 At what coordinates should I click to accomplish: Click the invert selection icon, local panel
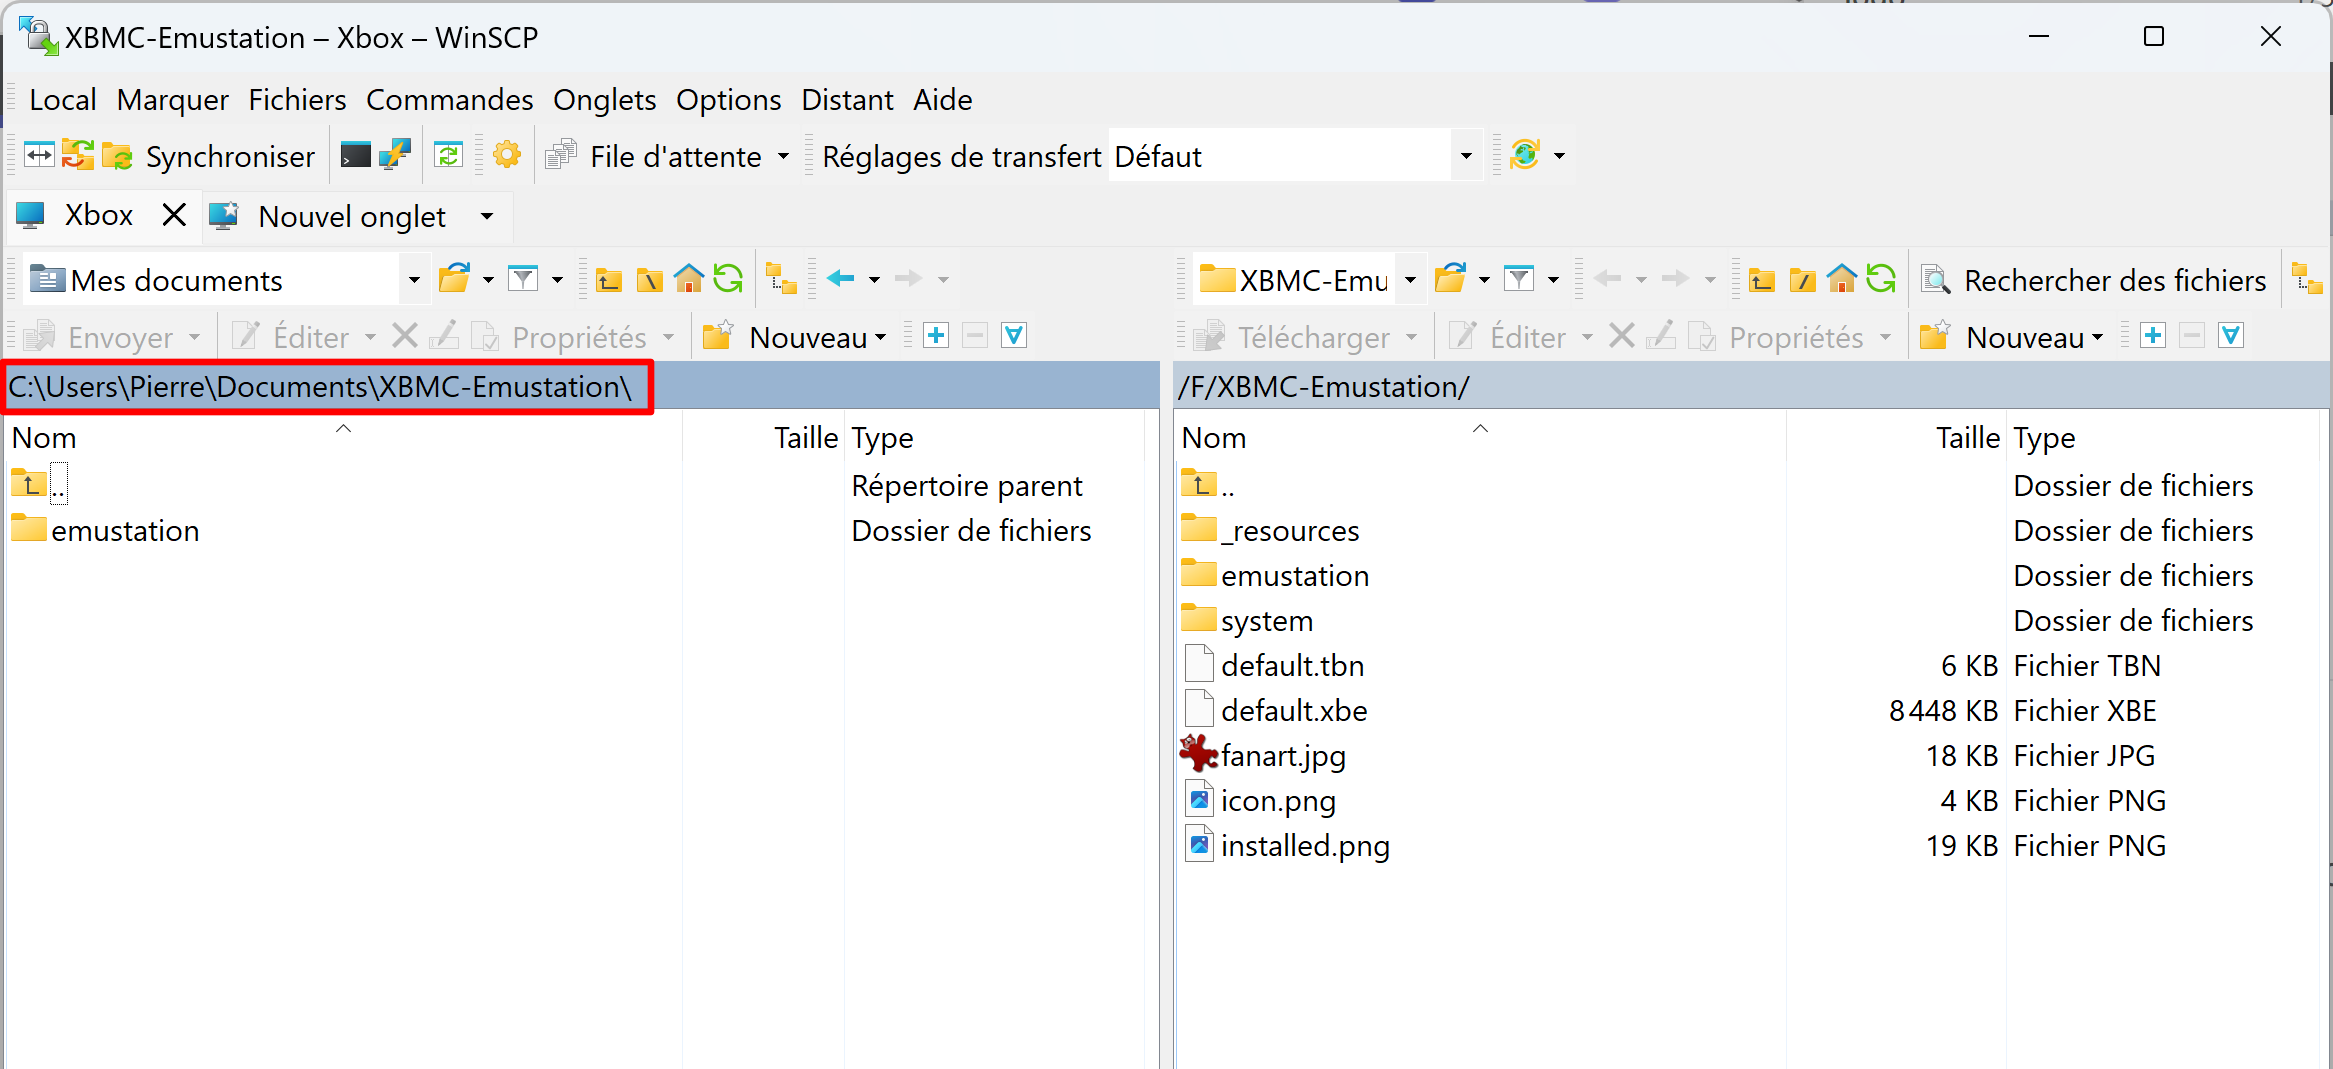pos(1014,336)
